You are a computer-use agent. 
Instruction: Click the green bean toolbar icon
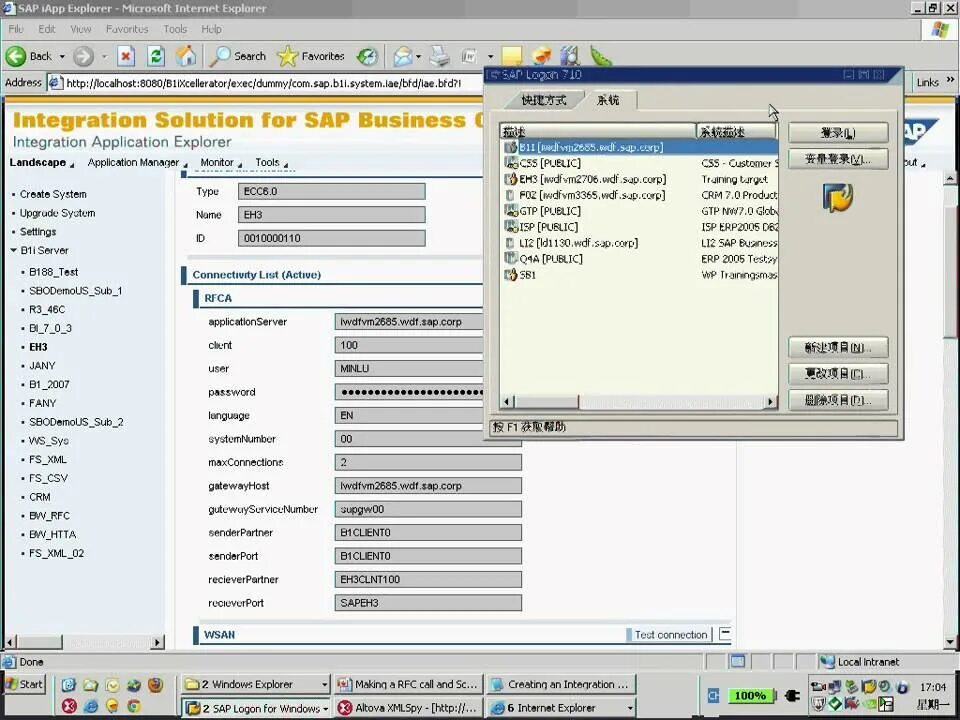(601, 56)
